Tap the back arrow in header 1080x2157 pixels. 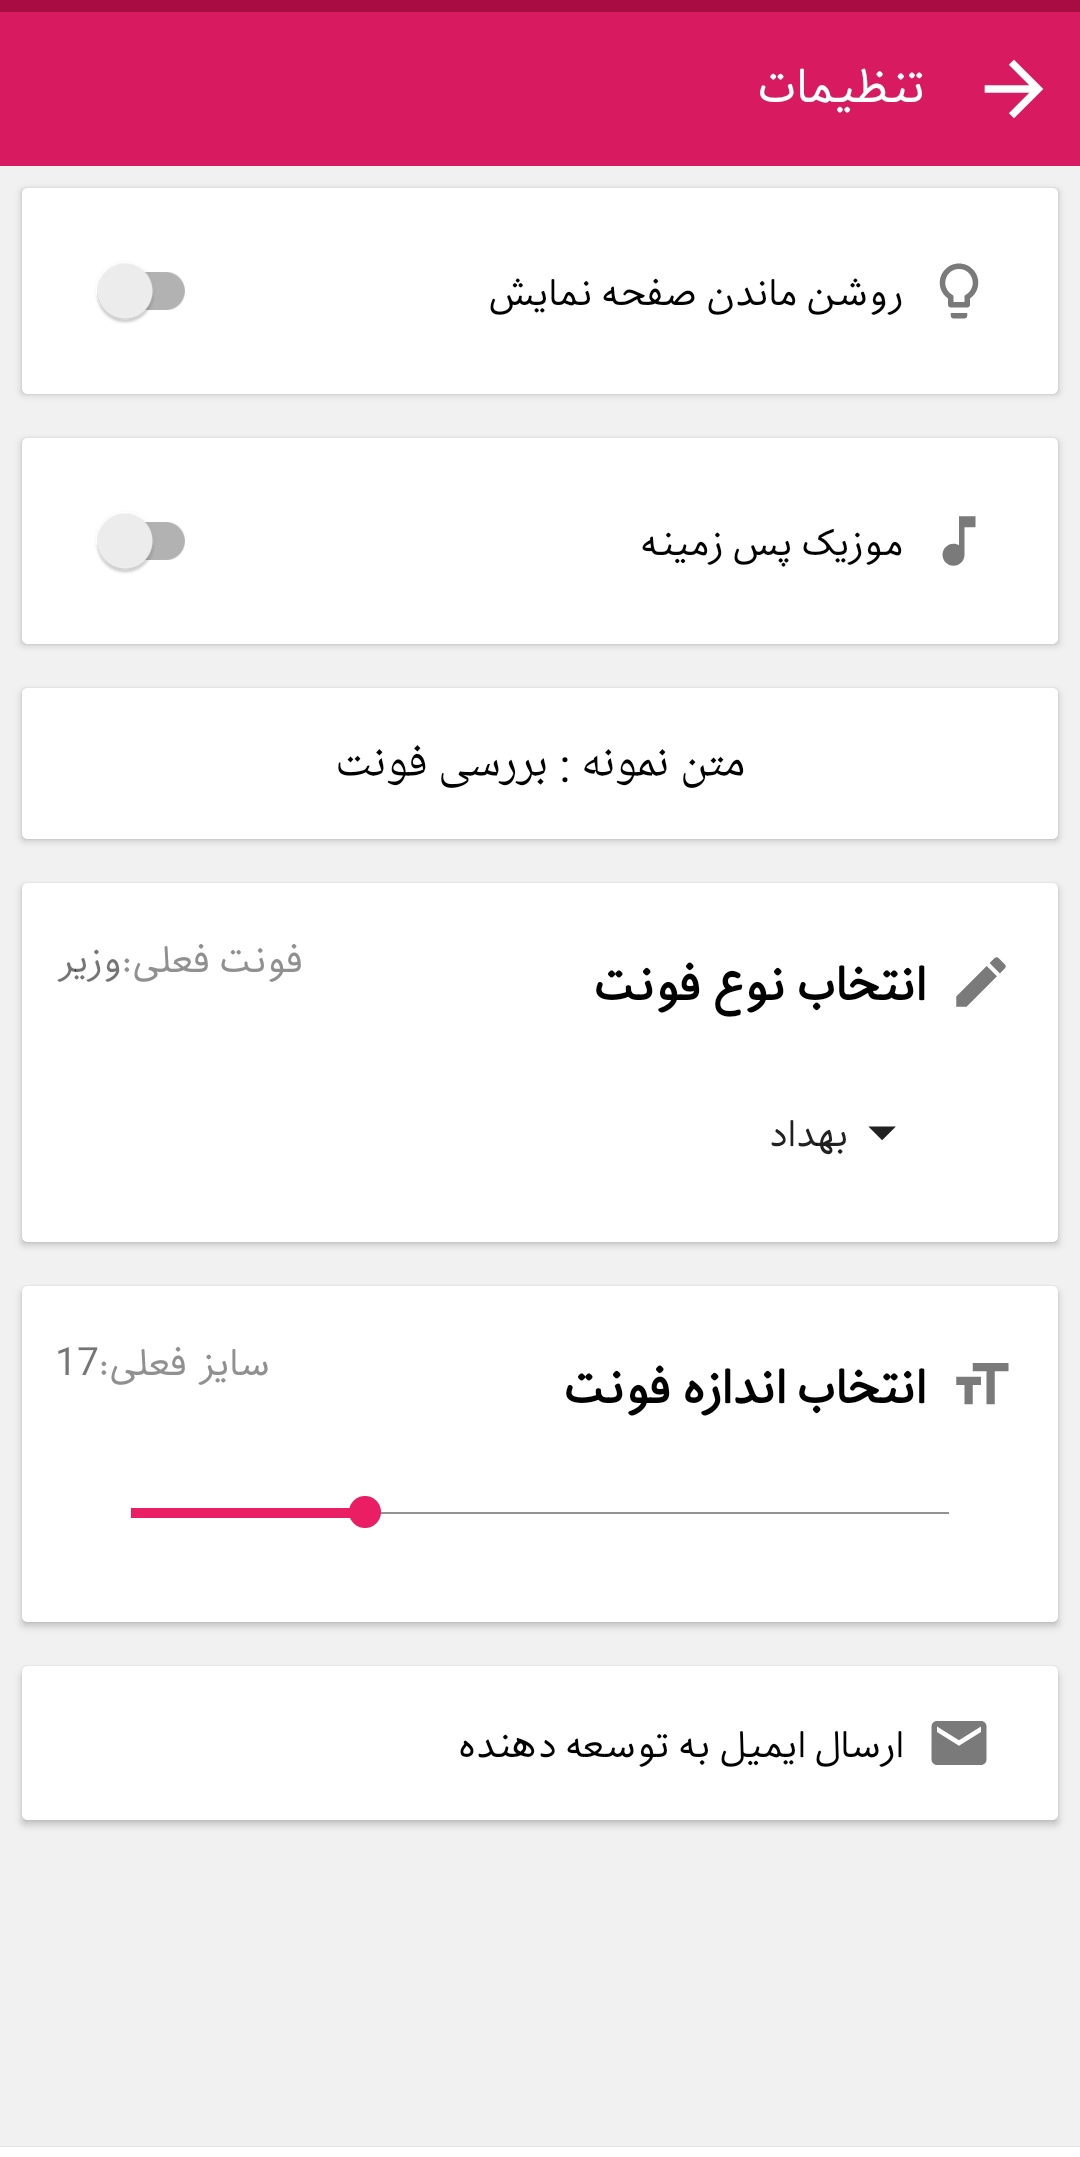coord(1013,89)
